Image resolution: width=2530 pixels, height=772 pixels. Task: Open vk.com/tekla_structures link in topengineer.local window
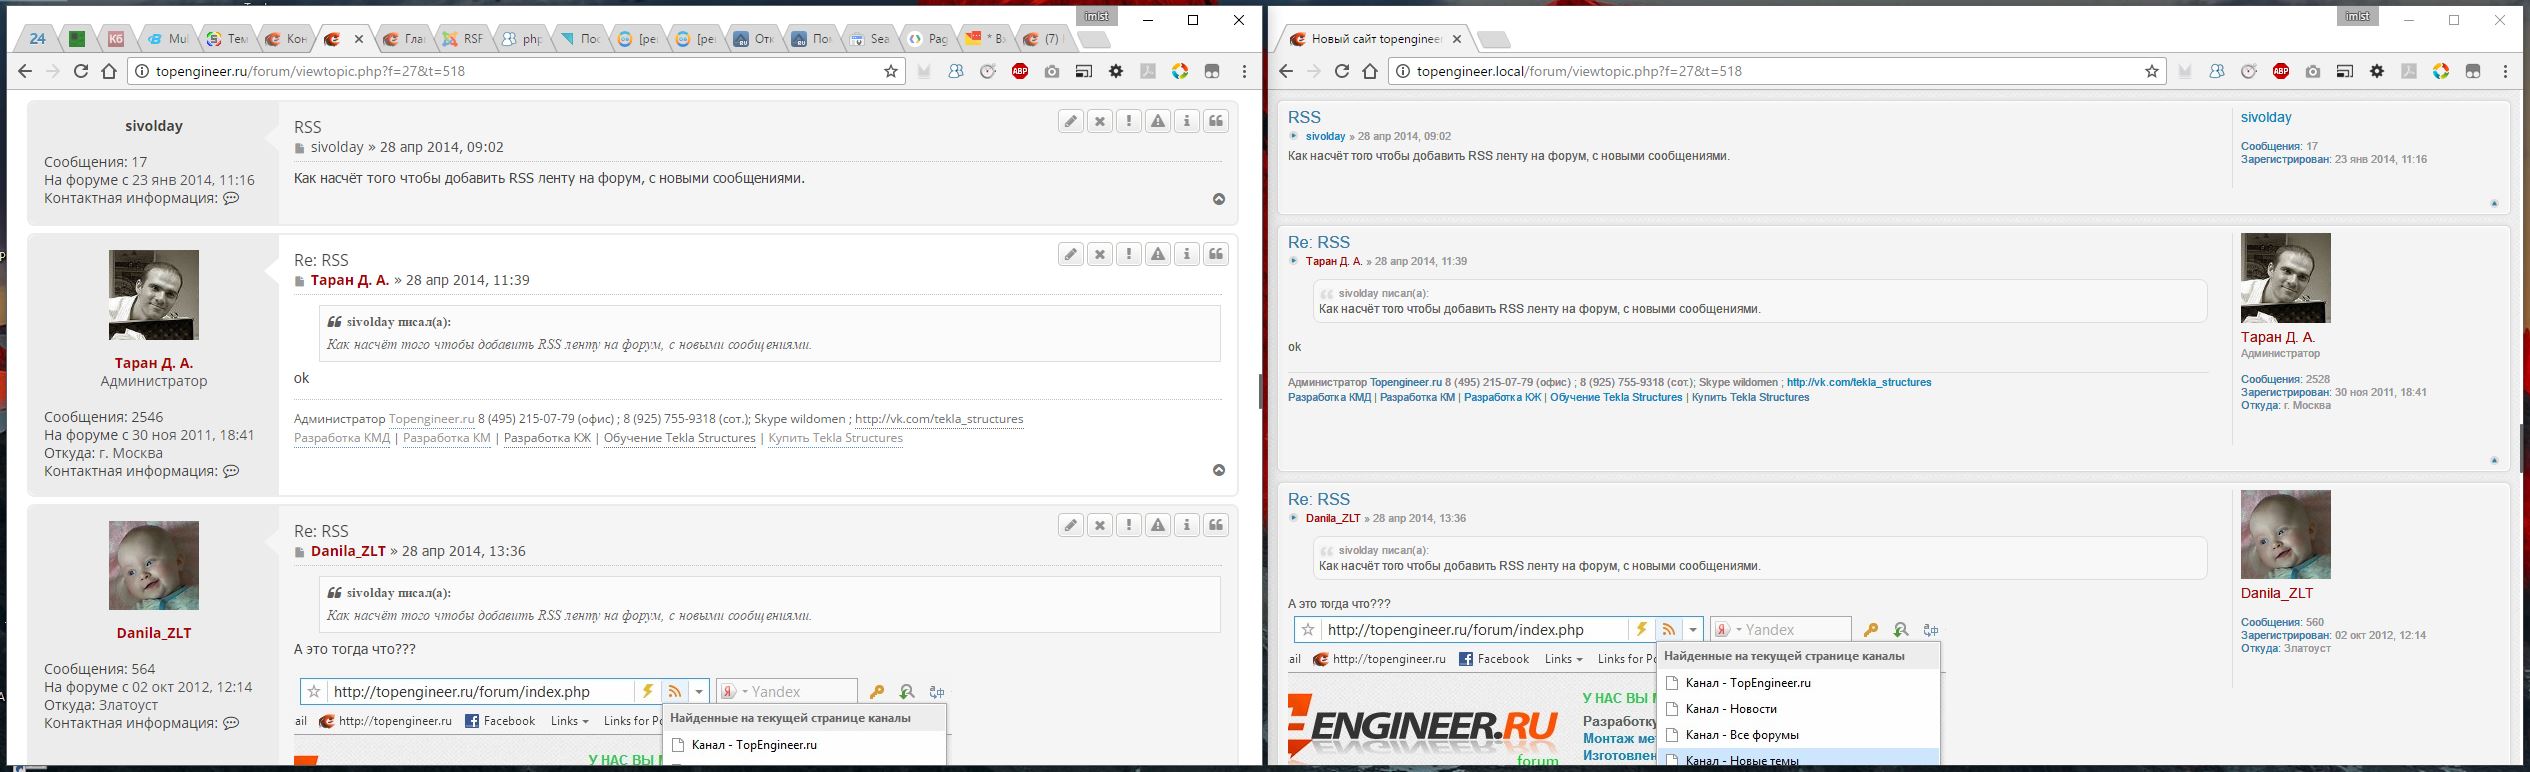click(1858, 382)
